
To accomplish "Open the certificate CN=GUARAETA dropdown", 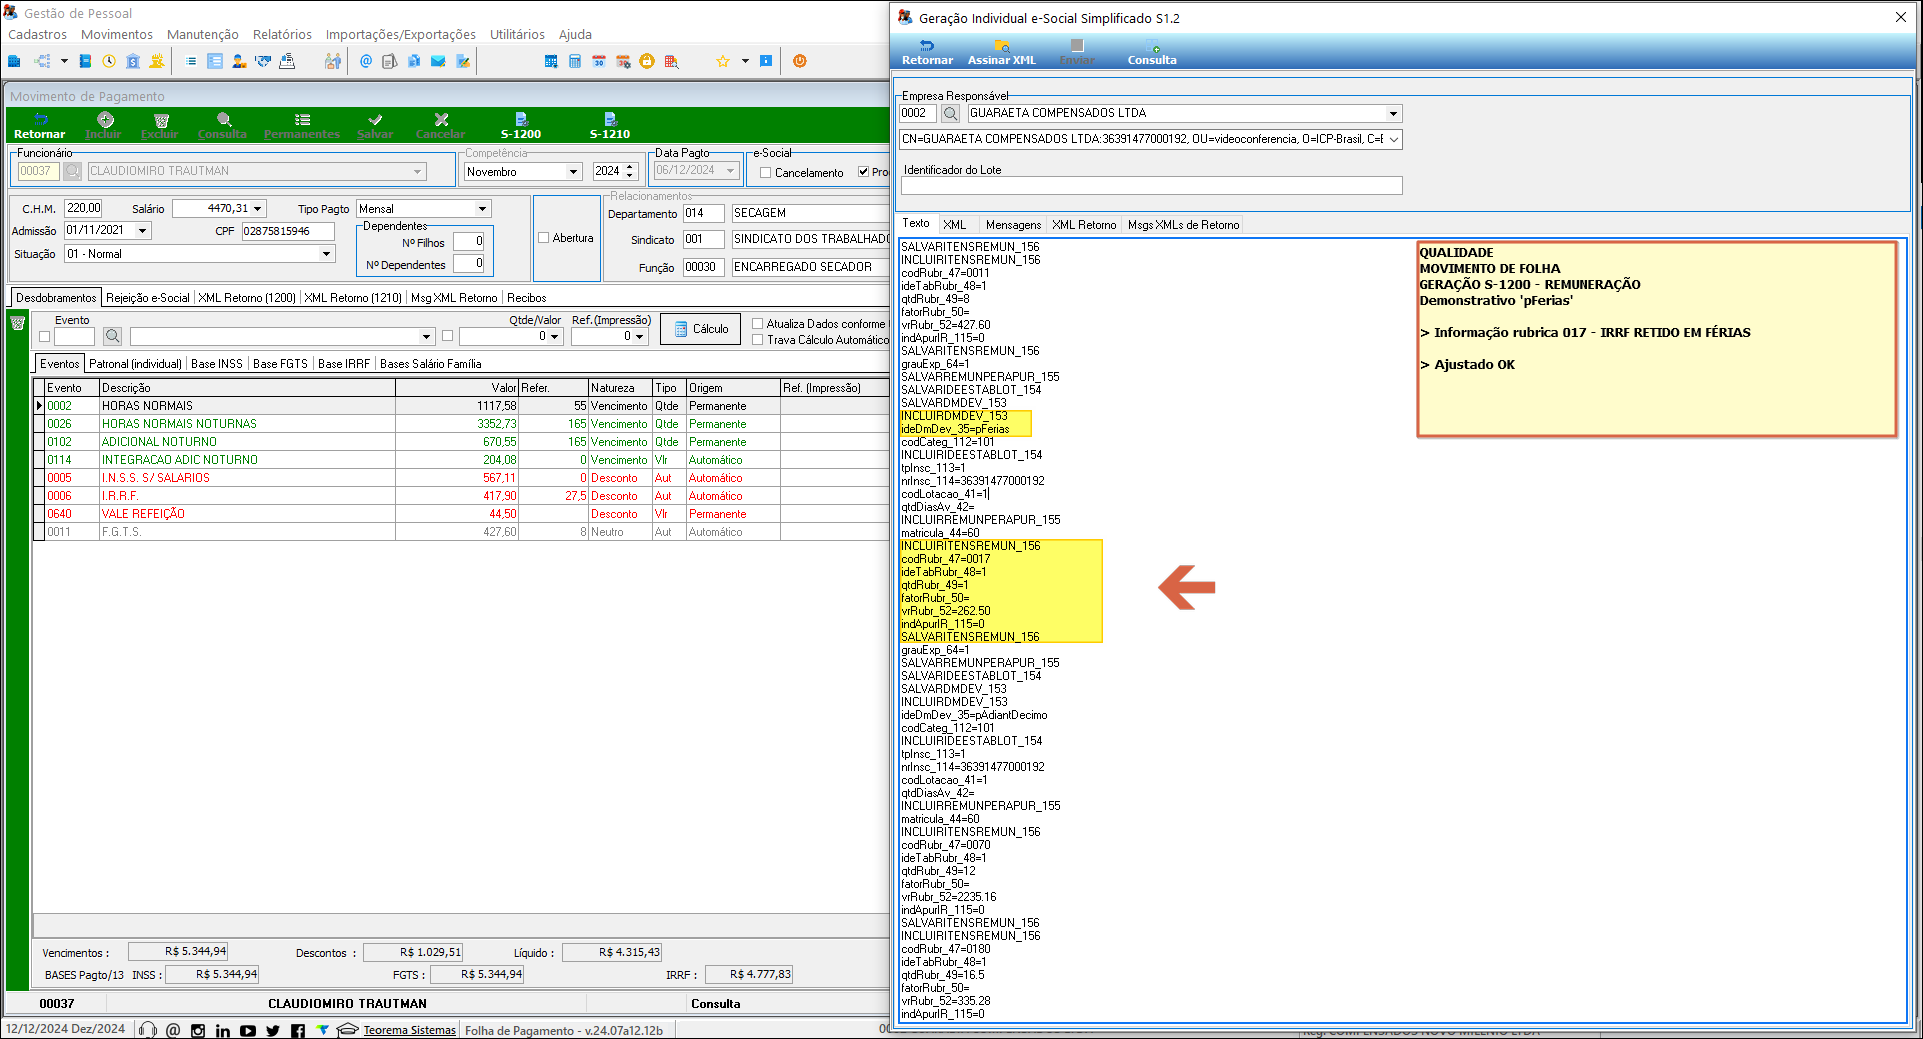I will point(1394,139).
